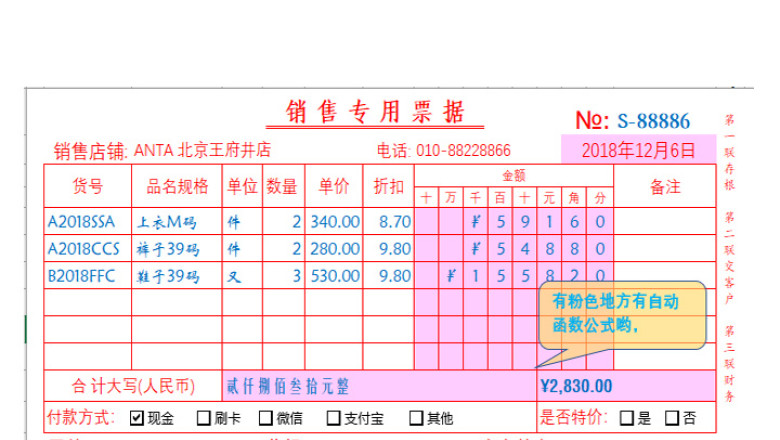Click the 数量 column header
780x440 pixels.
pos(284,186)
